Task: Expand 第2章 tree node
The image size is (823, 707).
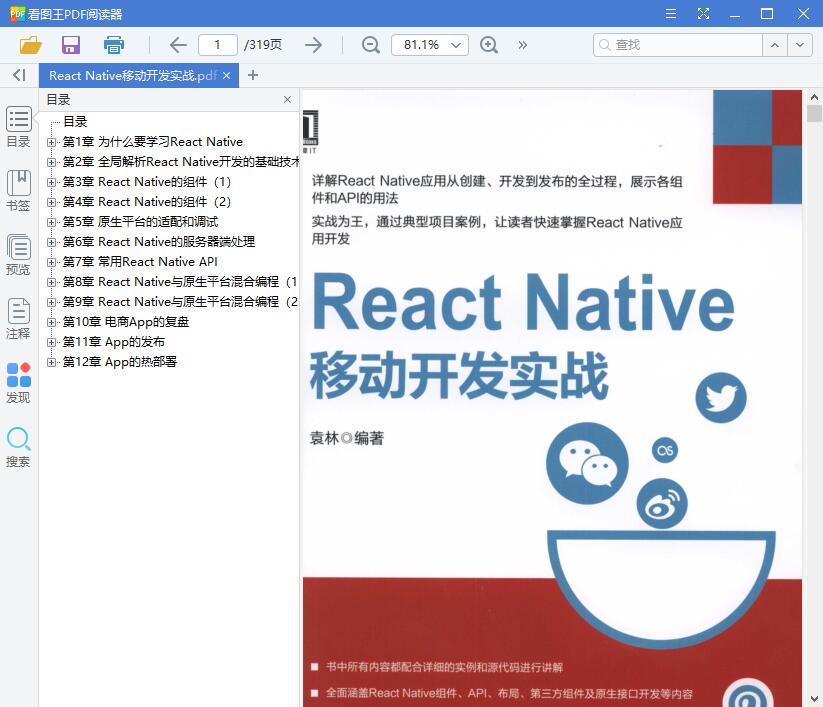Action: (51, 162)
